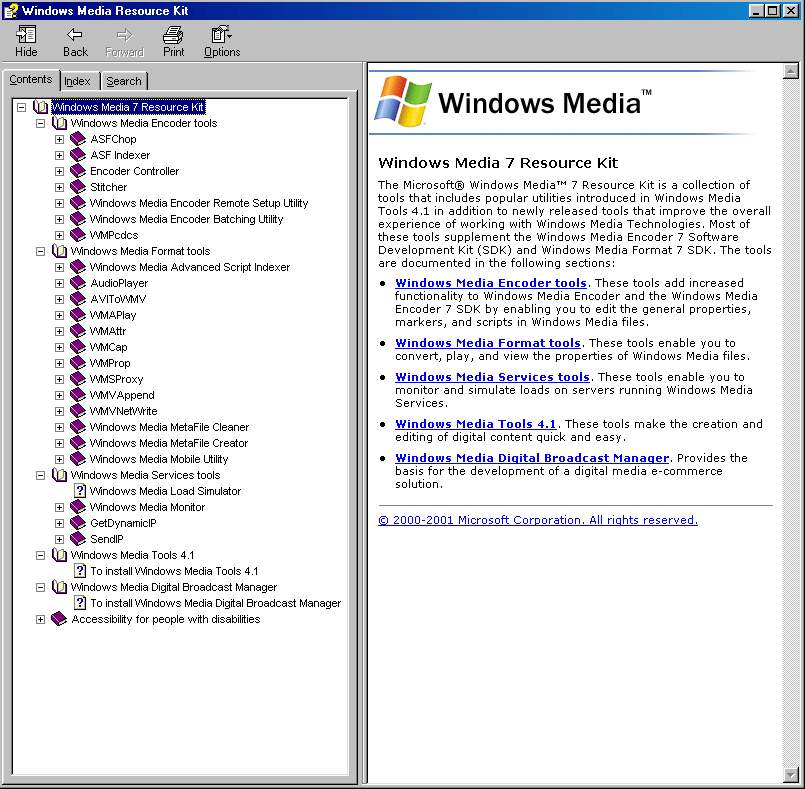
Task: Click the book icon beside AVIToWMV
Action: pos(78,299)
